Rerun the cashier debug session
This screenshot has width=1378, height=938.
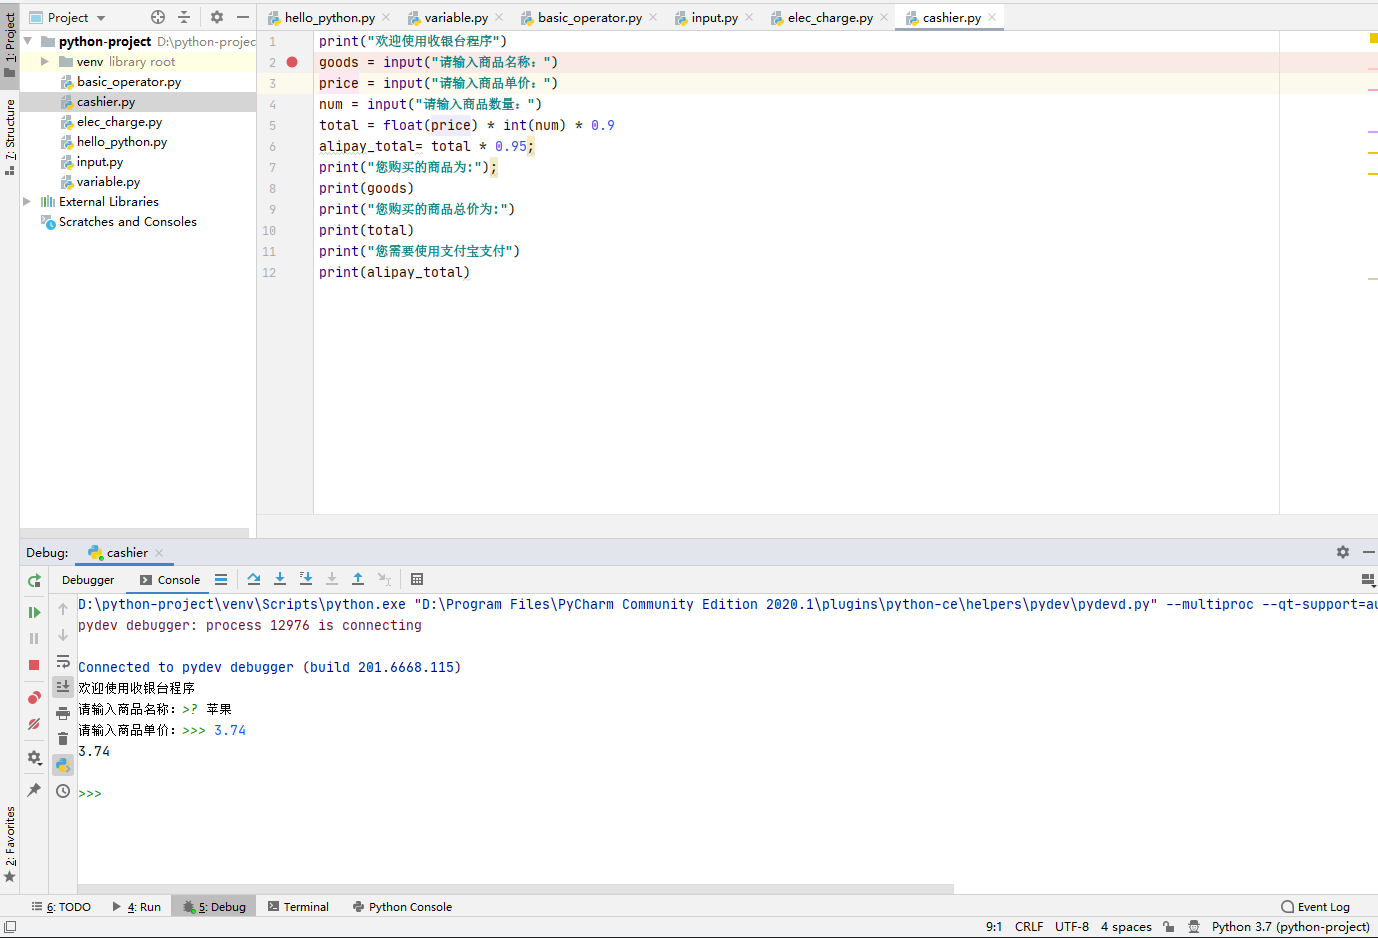34,581
